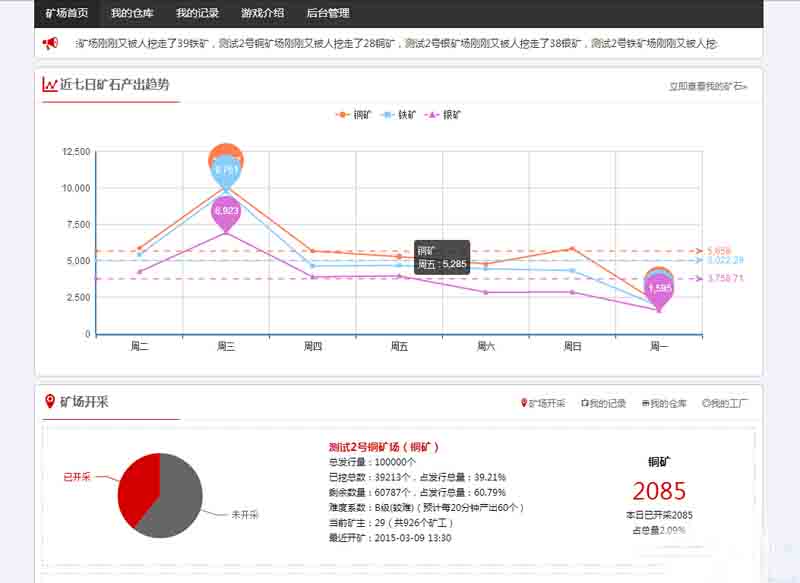The image size is (800, 583).
Task: Click the purple 银矿 marker bubble showing 6,923
Action: pyautogui.click(x=226, y=211)
